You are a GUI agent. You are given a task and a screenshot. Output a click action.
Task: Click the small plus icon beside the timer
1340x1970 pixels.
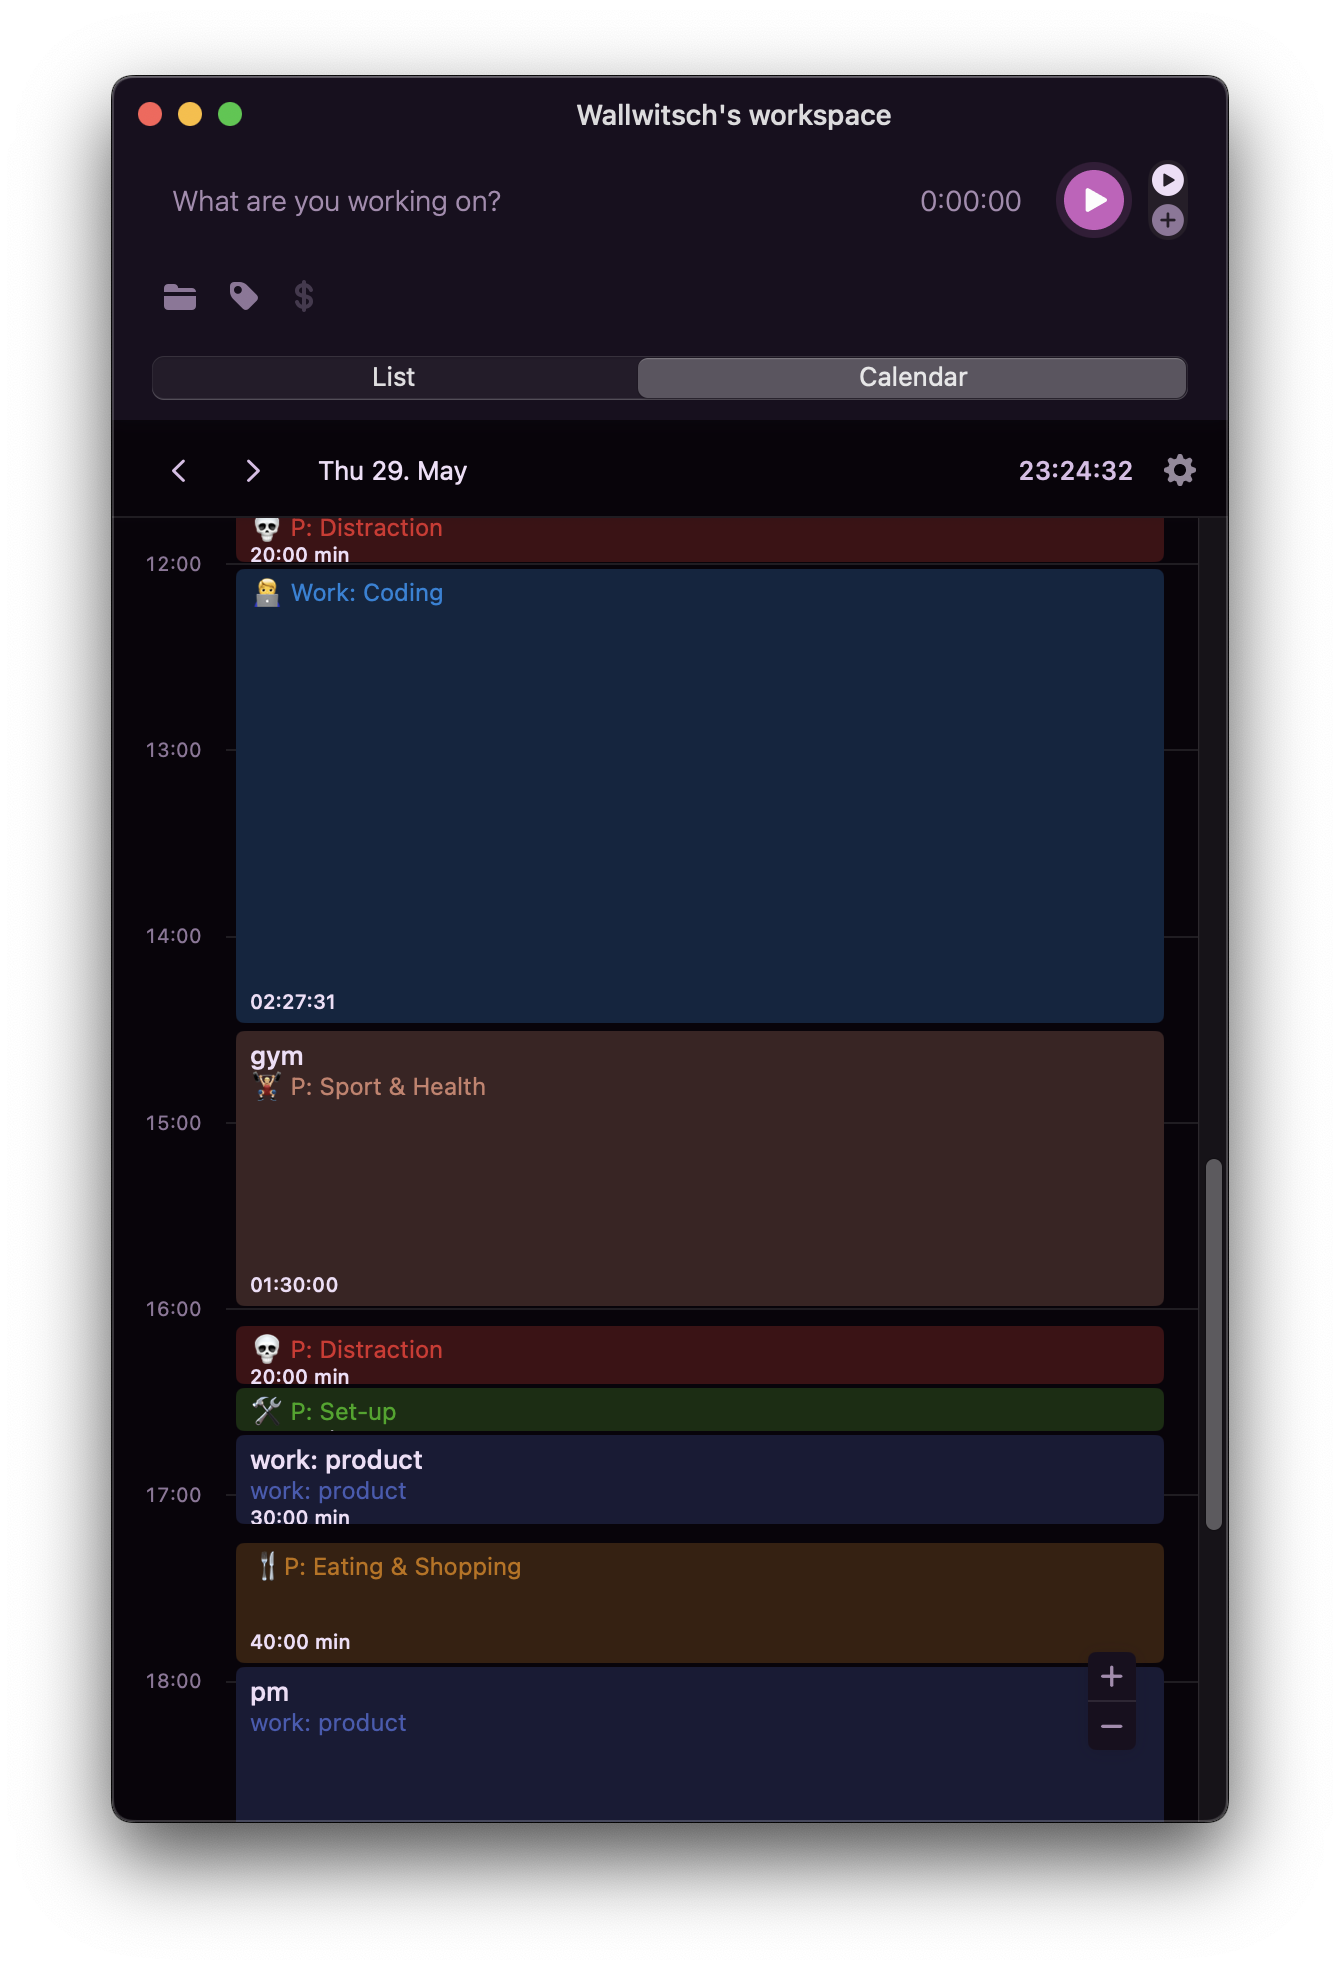1167,220
